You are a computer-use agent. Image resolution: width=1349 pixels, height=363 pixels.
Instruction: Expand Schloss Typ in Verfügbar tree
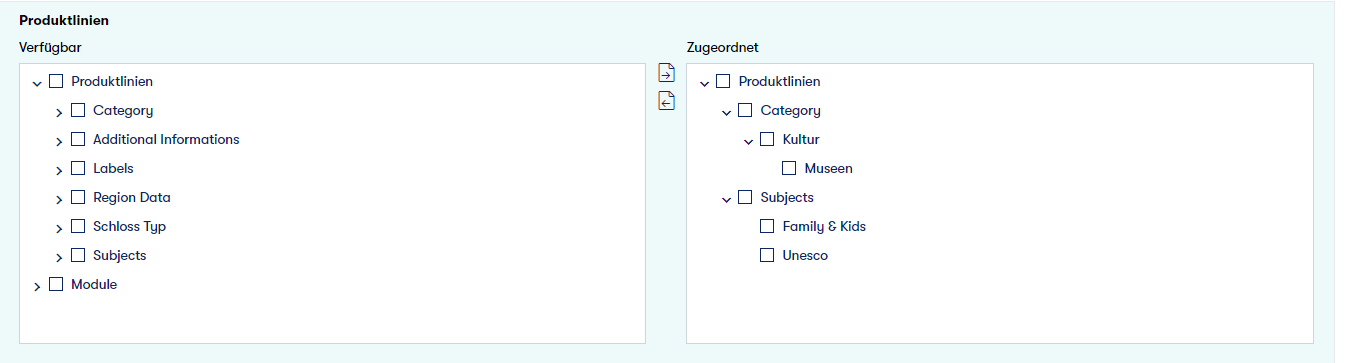click(59, 228)
